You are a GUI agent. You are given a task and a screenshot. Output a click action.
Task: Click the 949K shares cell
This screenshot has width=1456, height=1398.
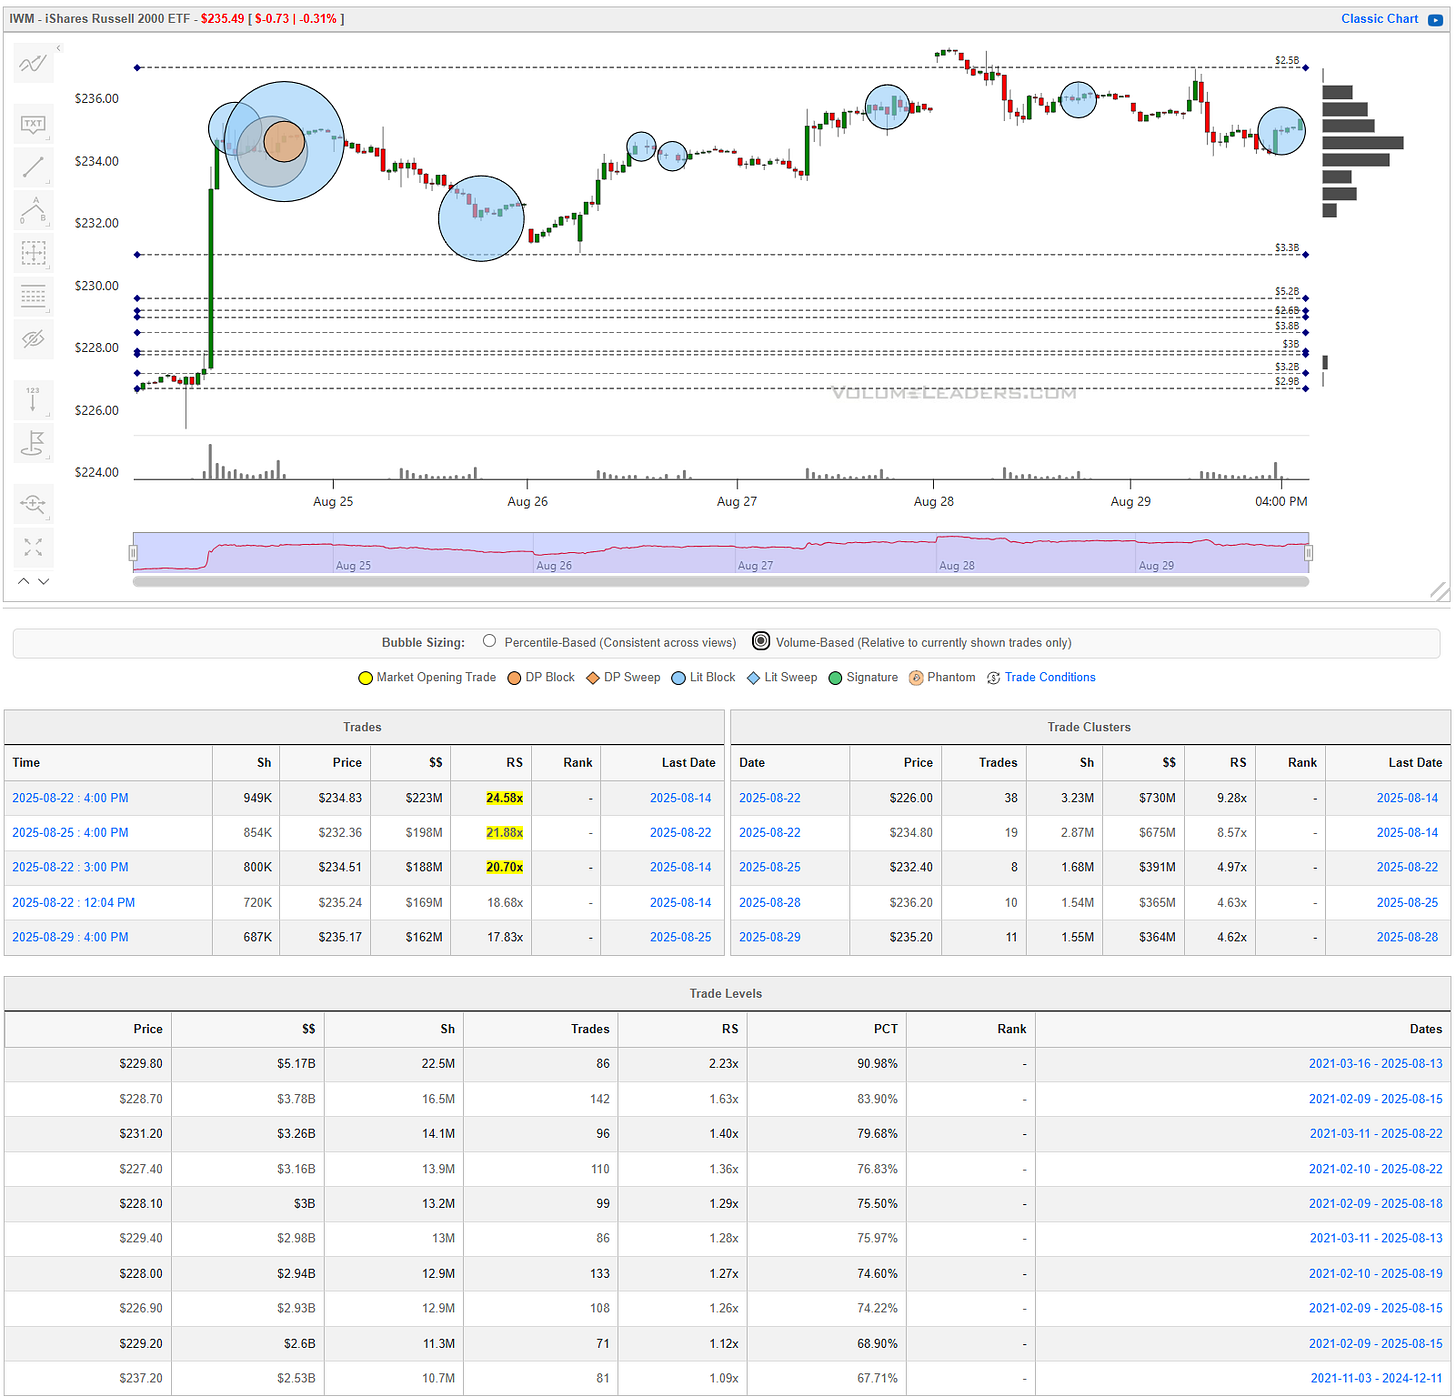257,798
